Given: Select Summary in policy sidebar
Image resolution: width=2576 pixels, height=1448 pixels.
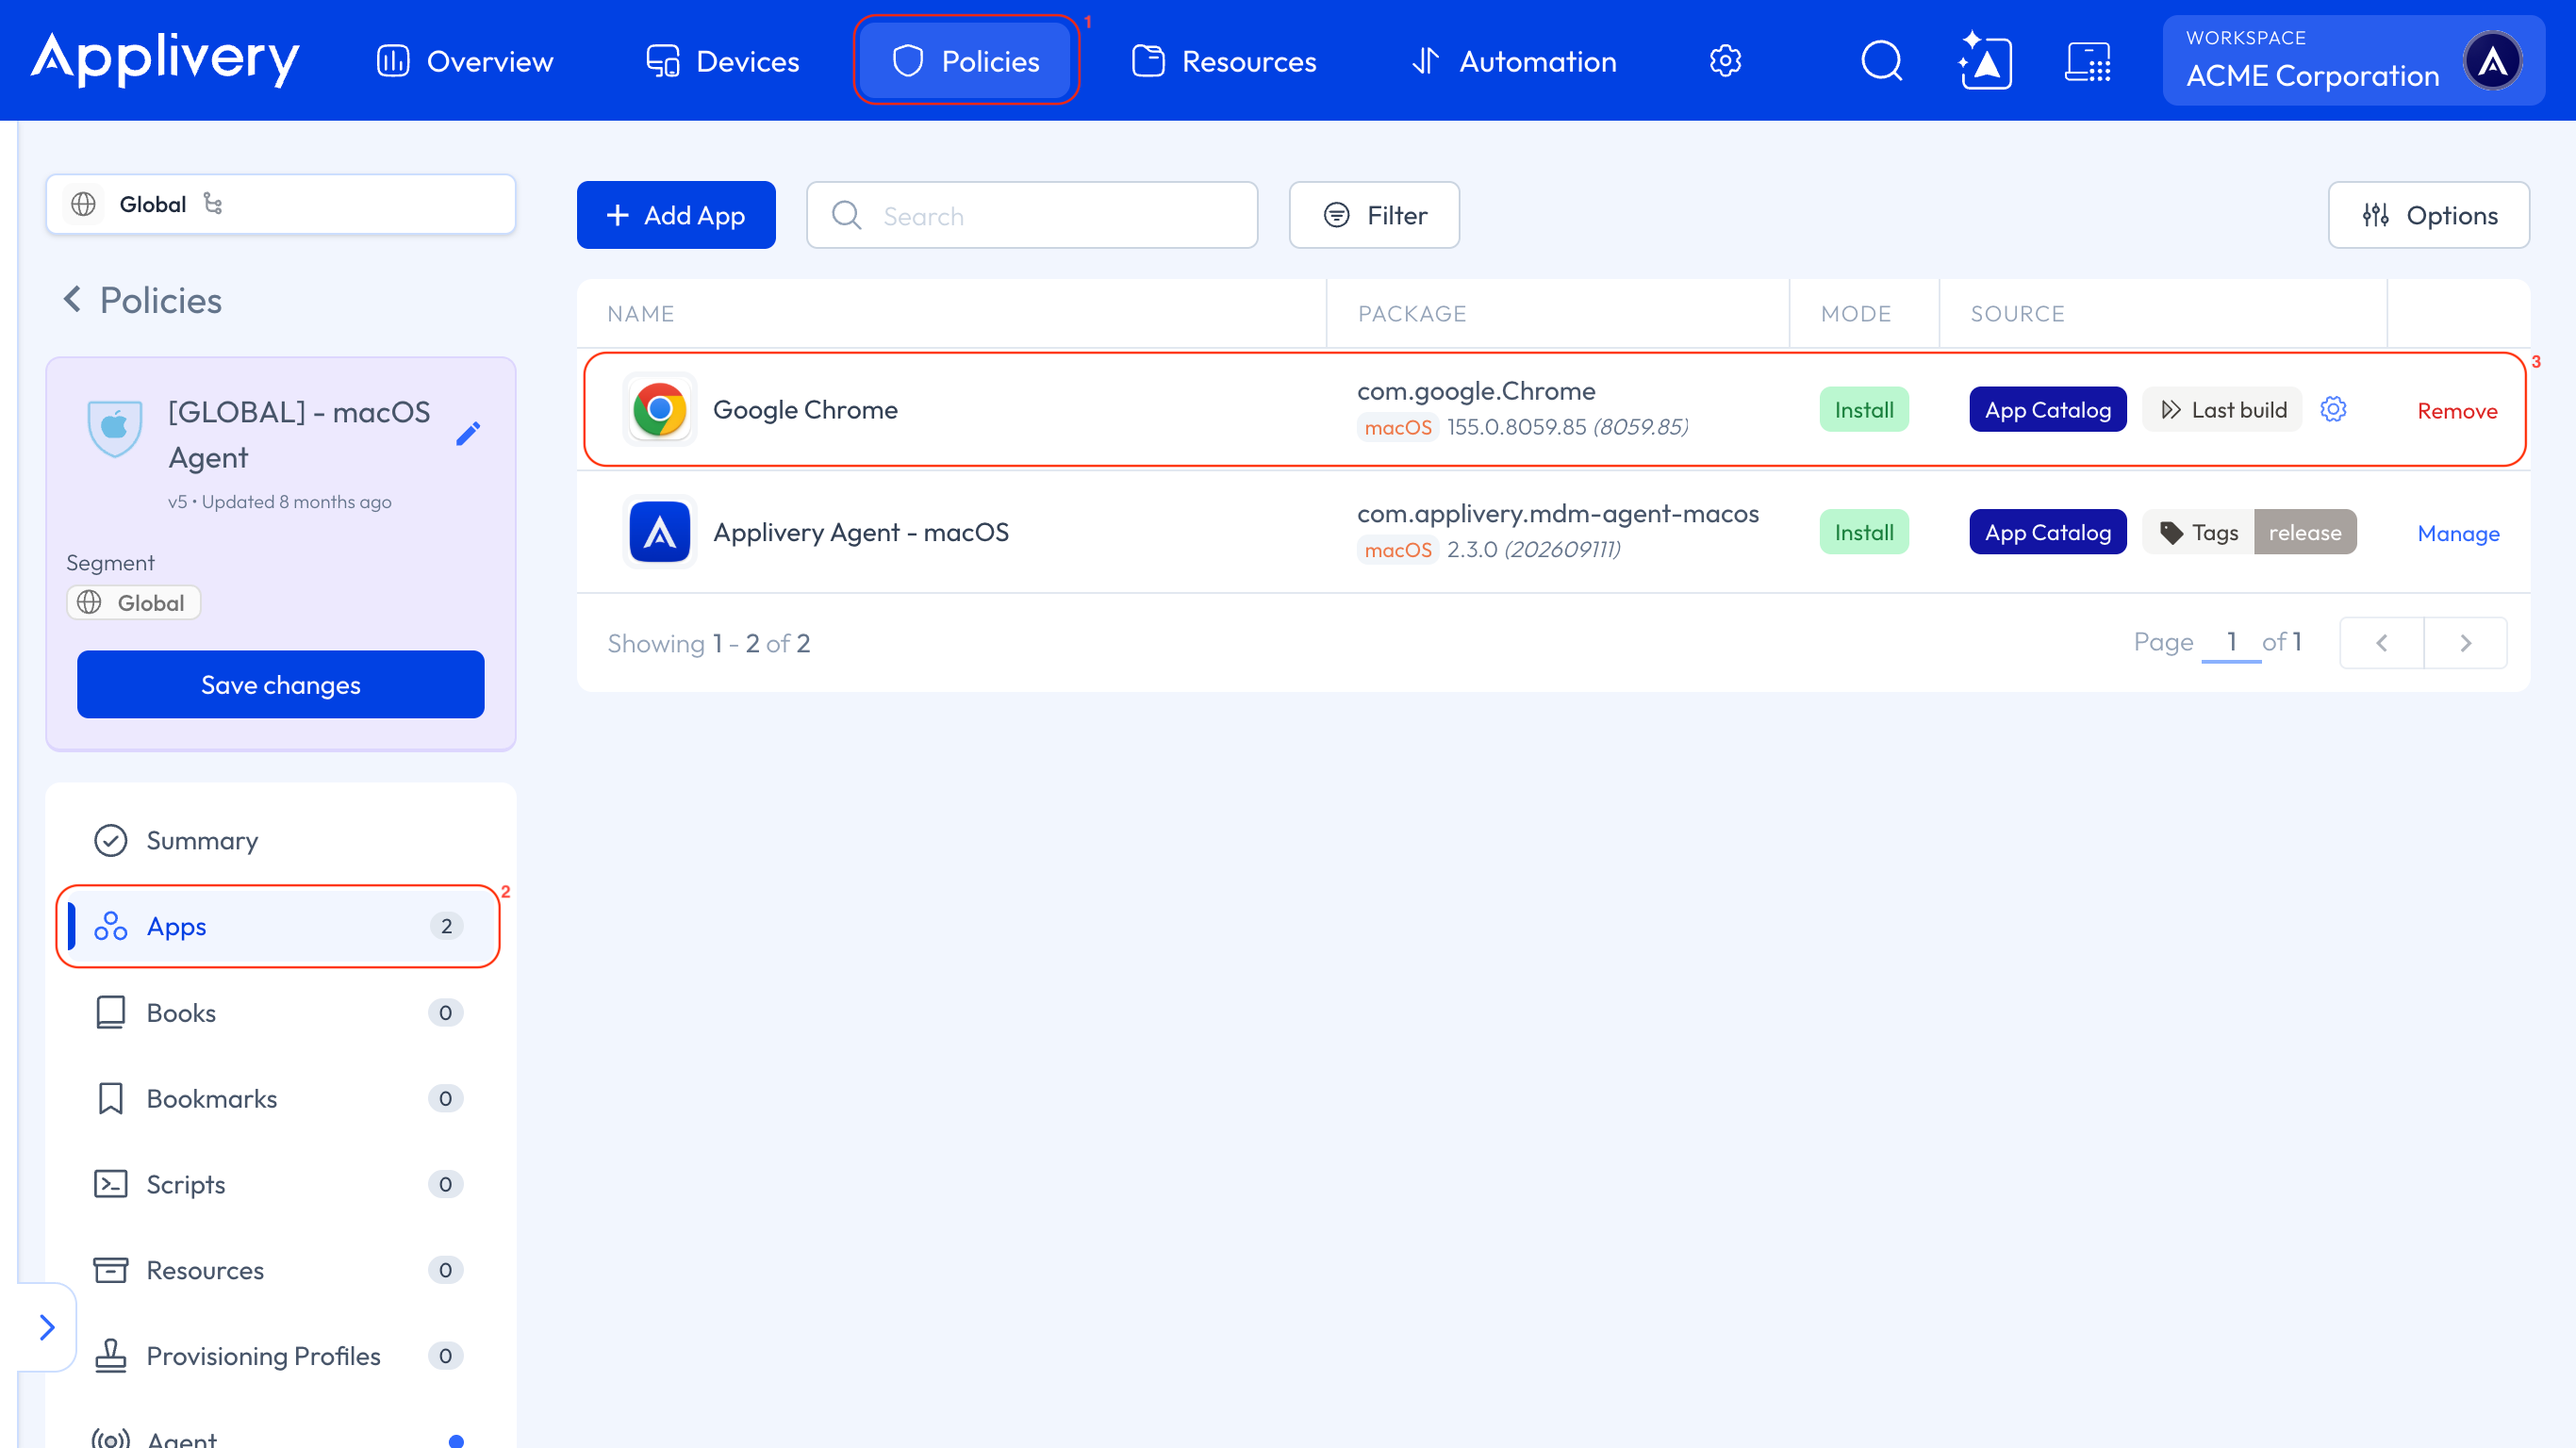Looking at the screenshot, I should click(281, 840).
